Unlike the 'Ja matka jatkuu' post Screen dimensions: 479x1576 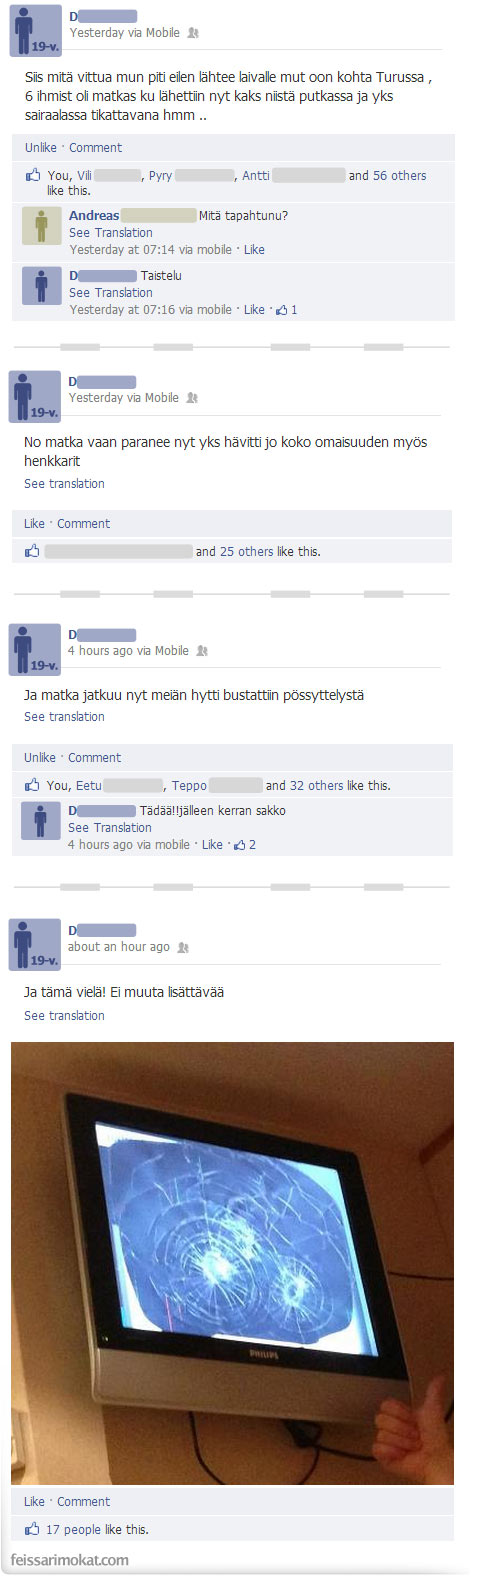40,757
